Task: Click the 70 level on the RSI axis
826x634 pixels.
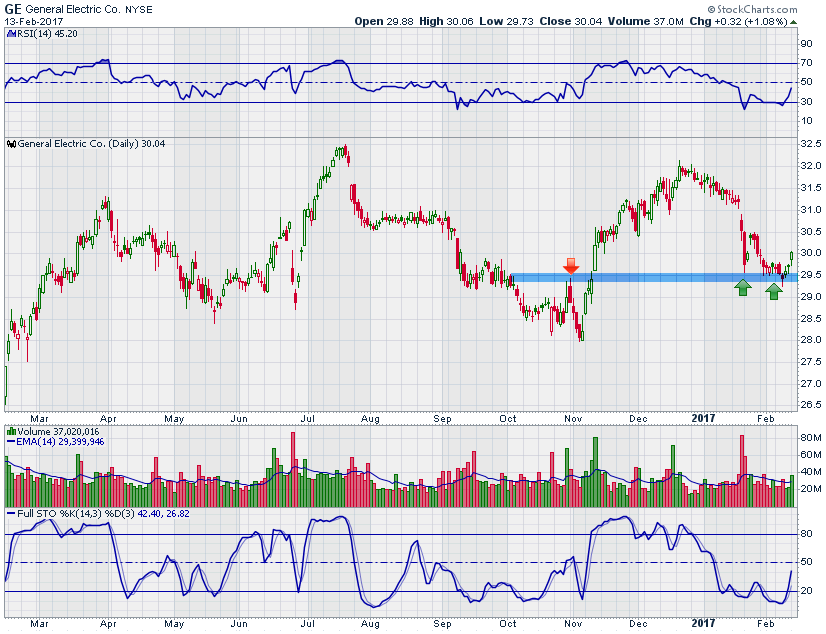Action: 807,63
